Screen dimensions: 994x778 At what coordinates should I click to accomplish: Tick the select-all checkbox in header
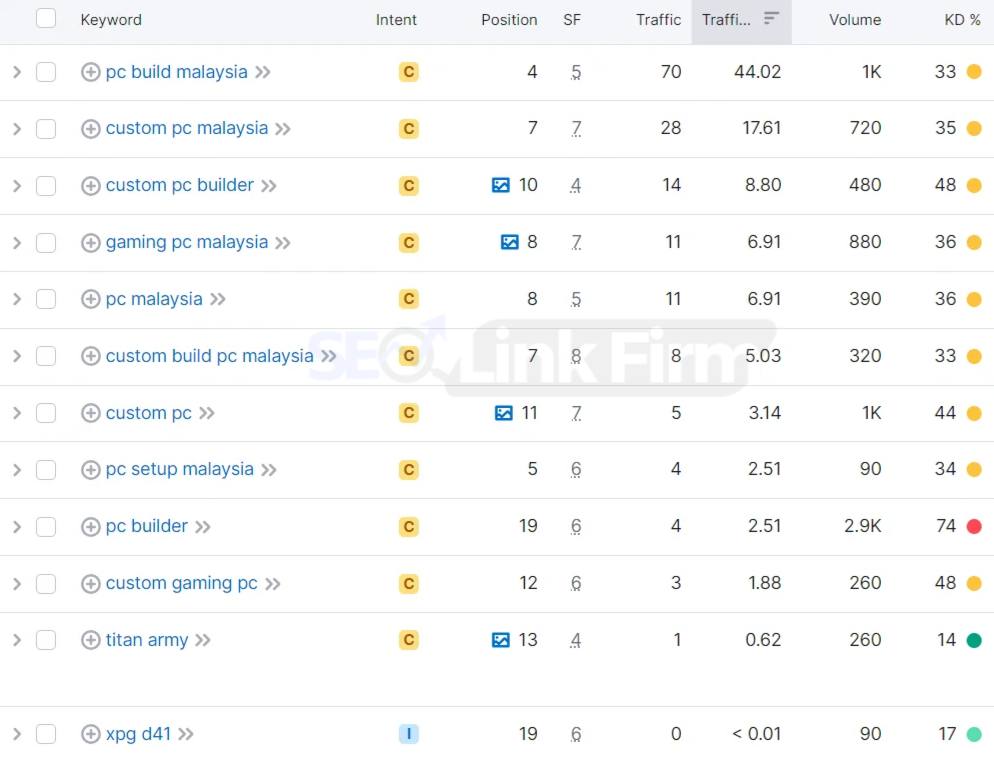46,18
